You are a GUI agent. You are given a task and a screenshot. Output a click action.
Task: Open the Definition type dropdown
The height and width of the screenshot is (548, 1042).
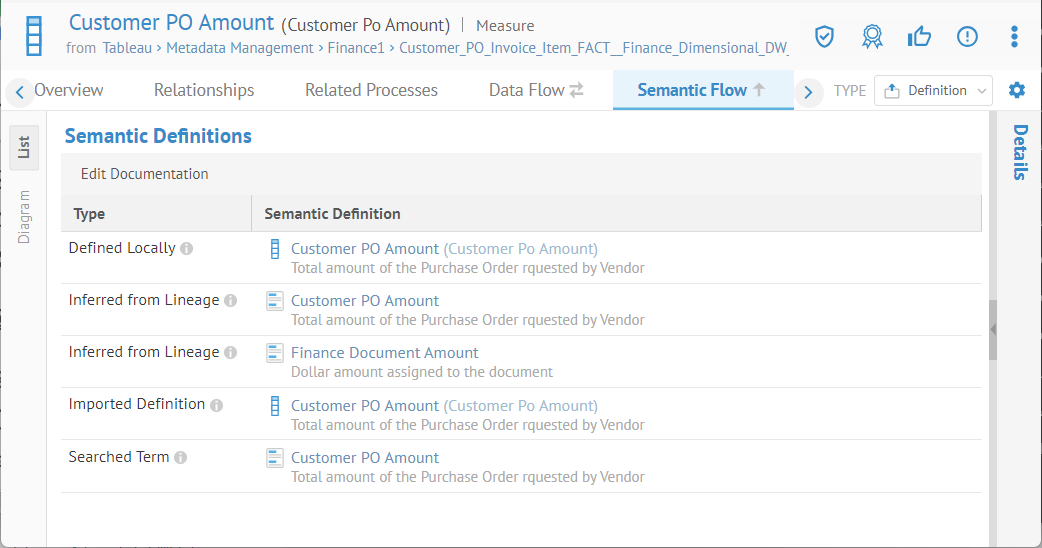click(x=933, y=90)
